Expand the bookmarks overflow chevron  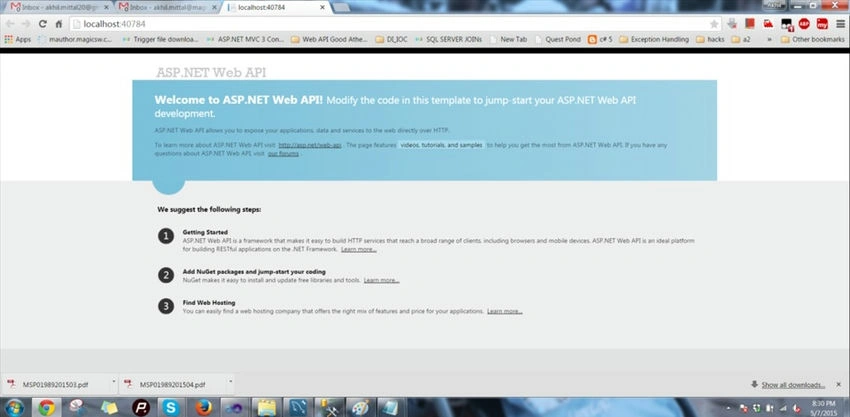click(x=769, y=40)
